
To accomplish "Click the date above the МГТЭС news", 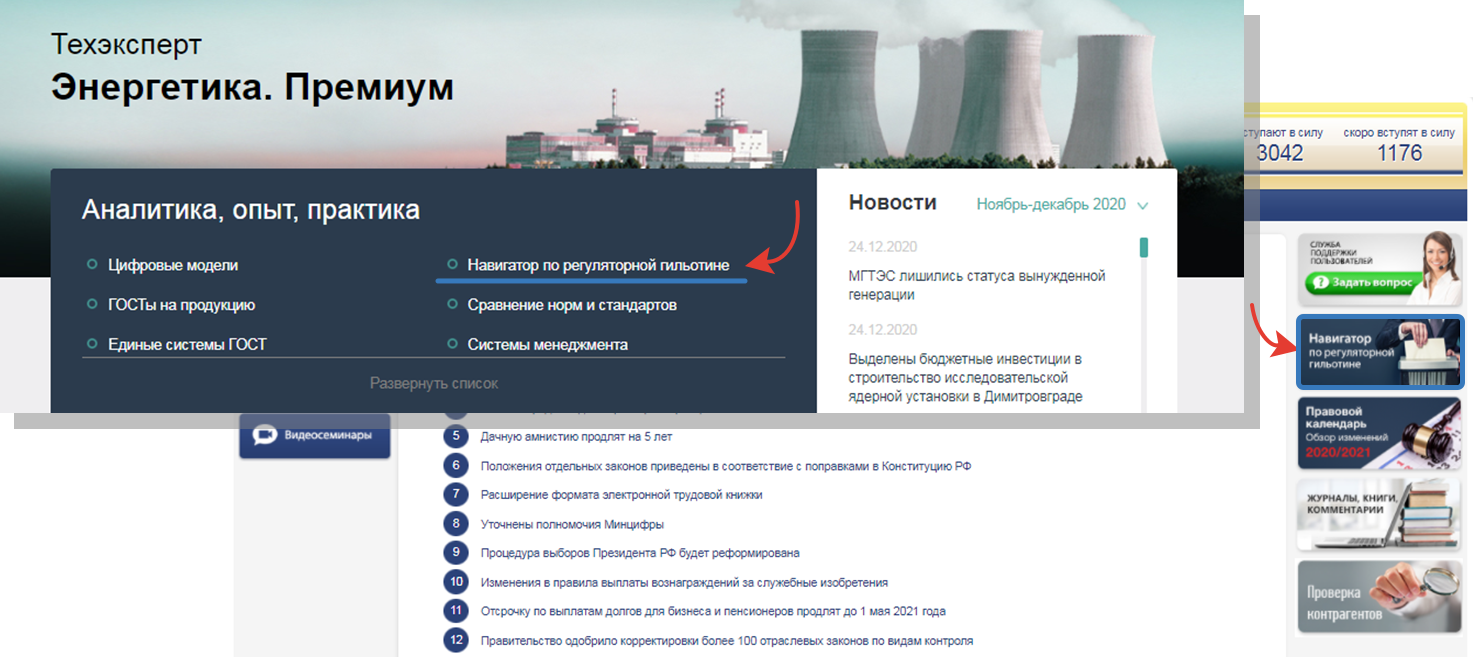I will 882,247.
